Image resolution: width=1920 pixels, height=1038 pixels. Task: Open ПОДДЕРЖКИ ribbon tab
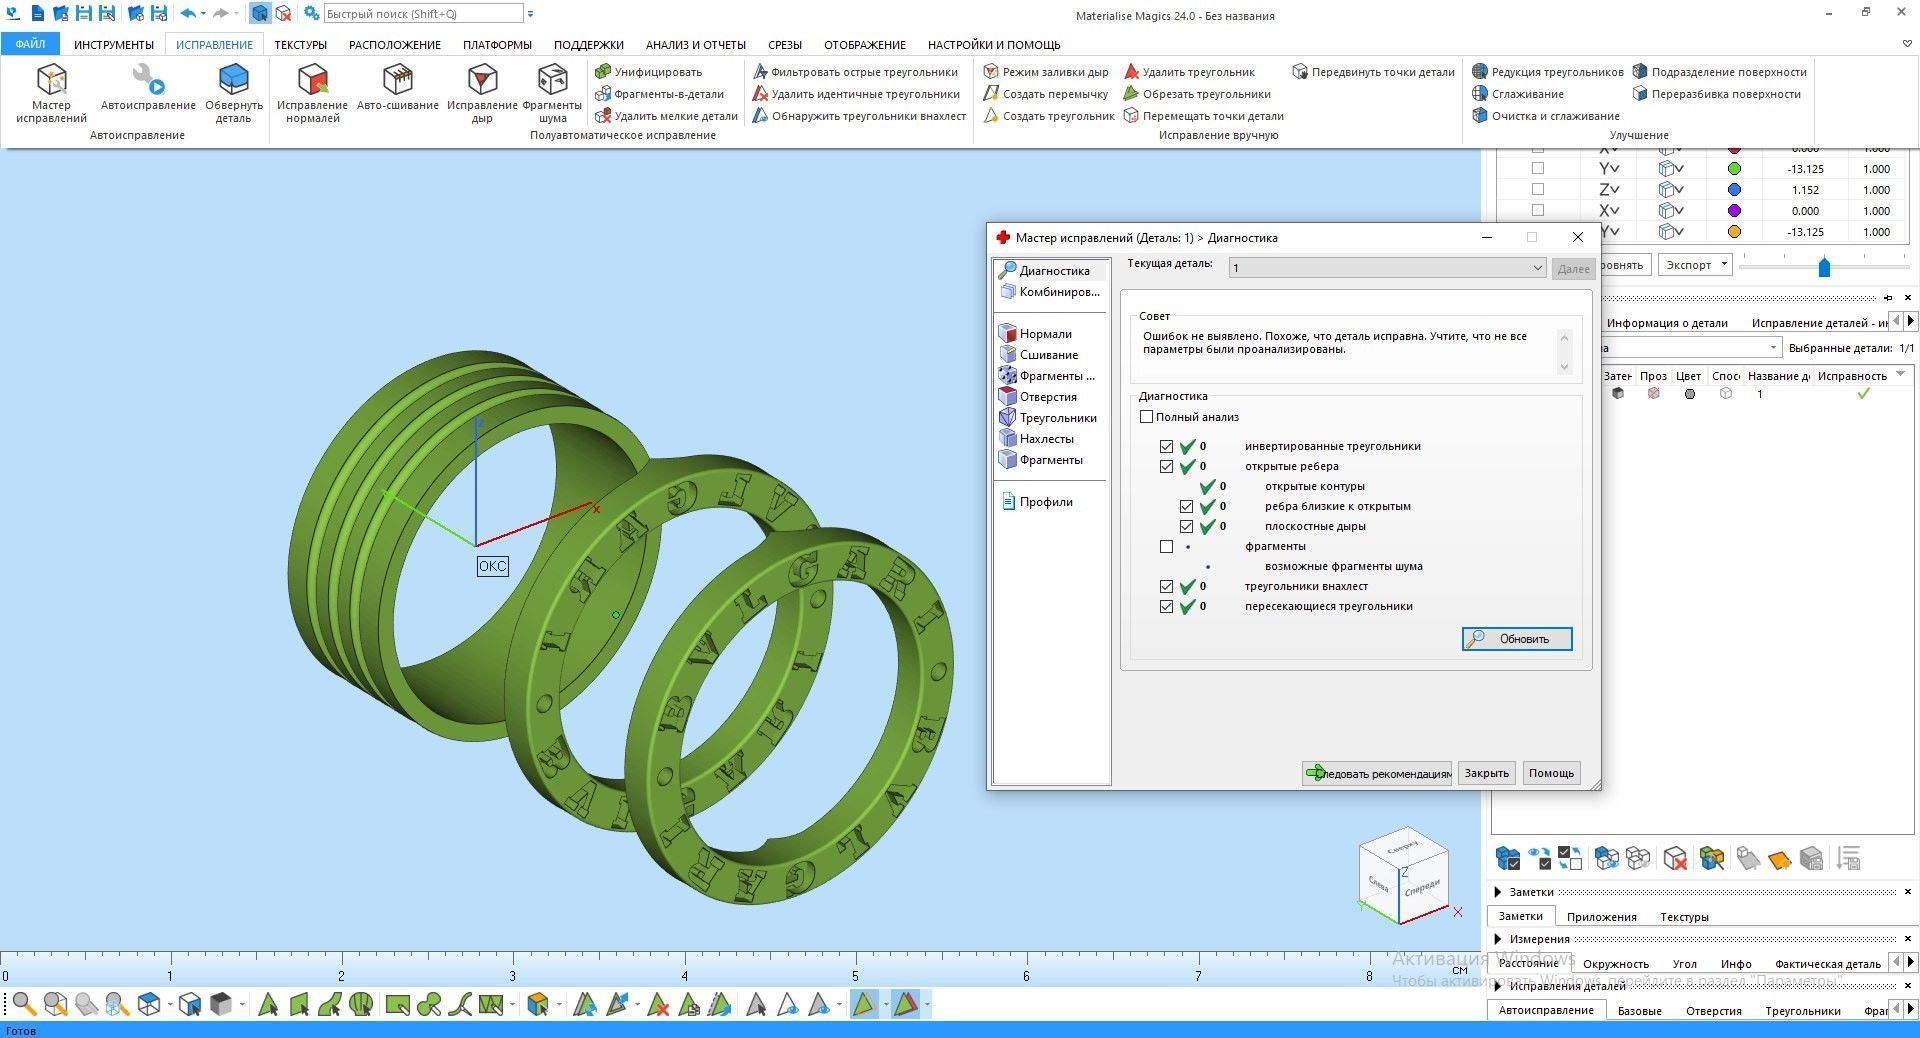pyautogui.click(x=589, y=44)
